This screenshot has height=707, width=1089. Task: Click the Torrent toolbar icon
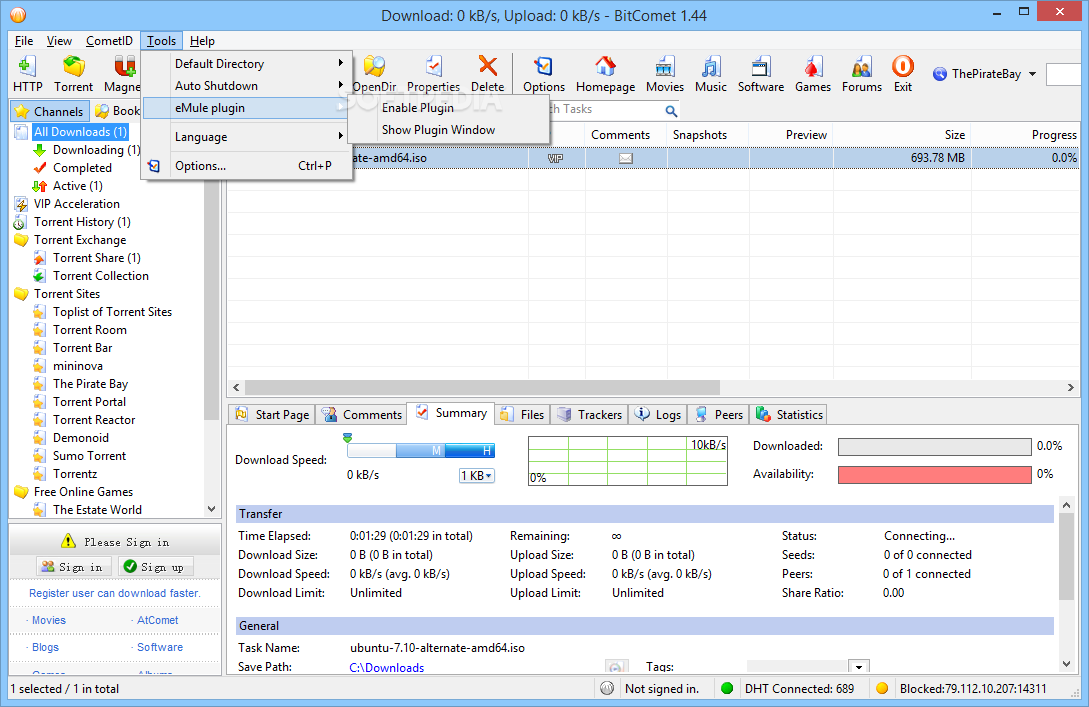click(74, 74)
